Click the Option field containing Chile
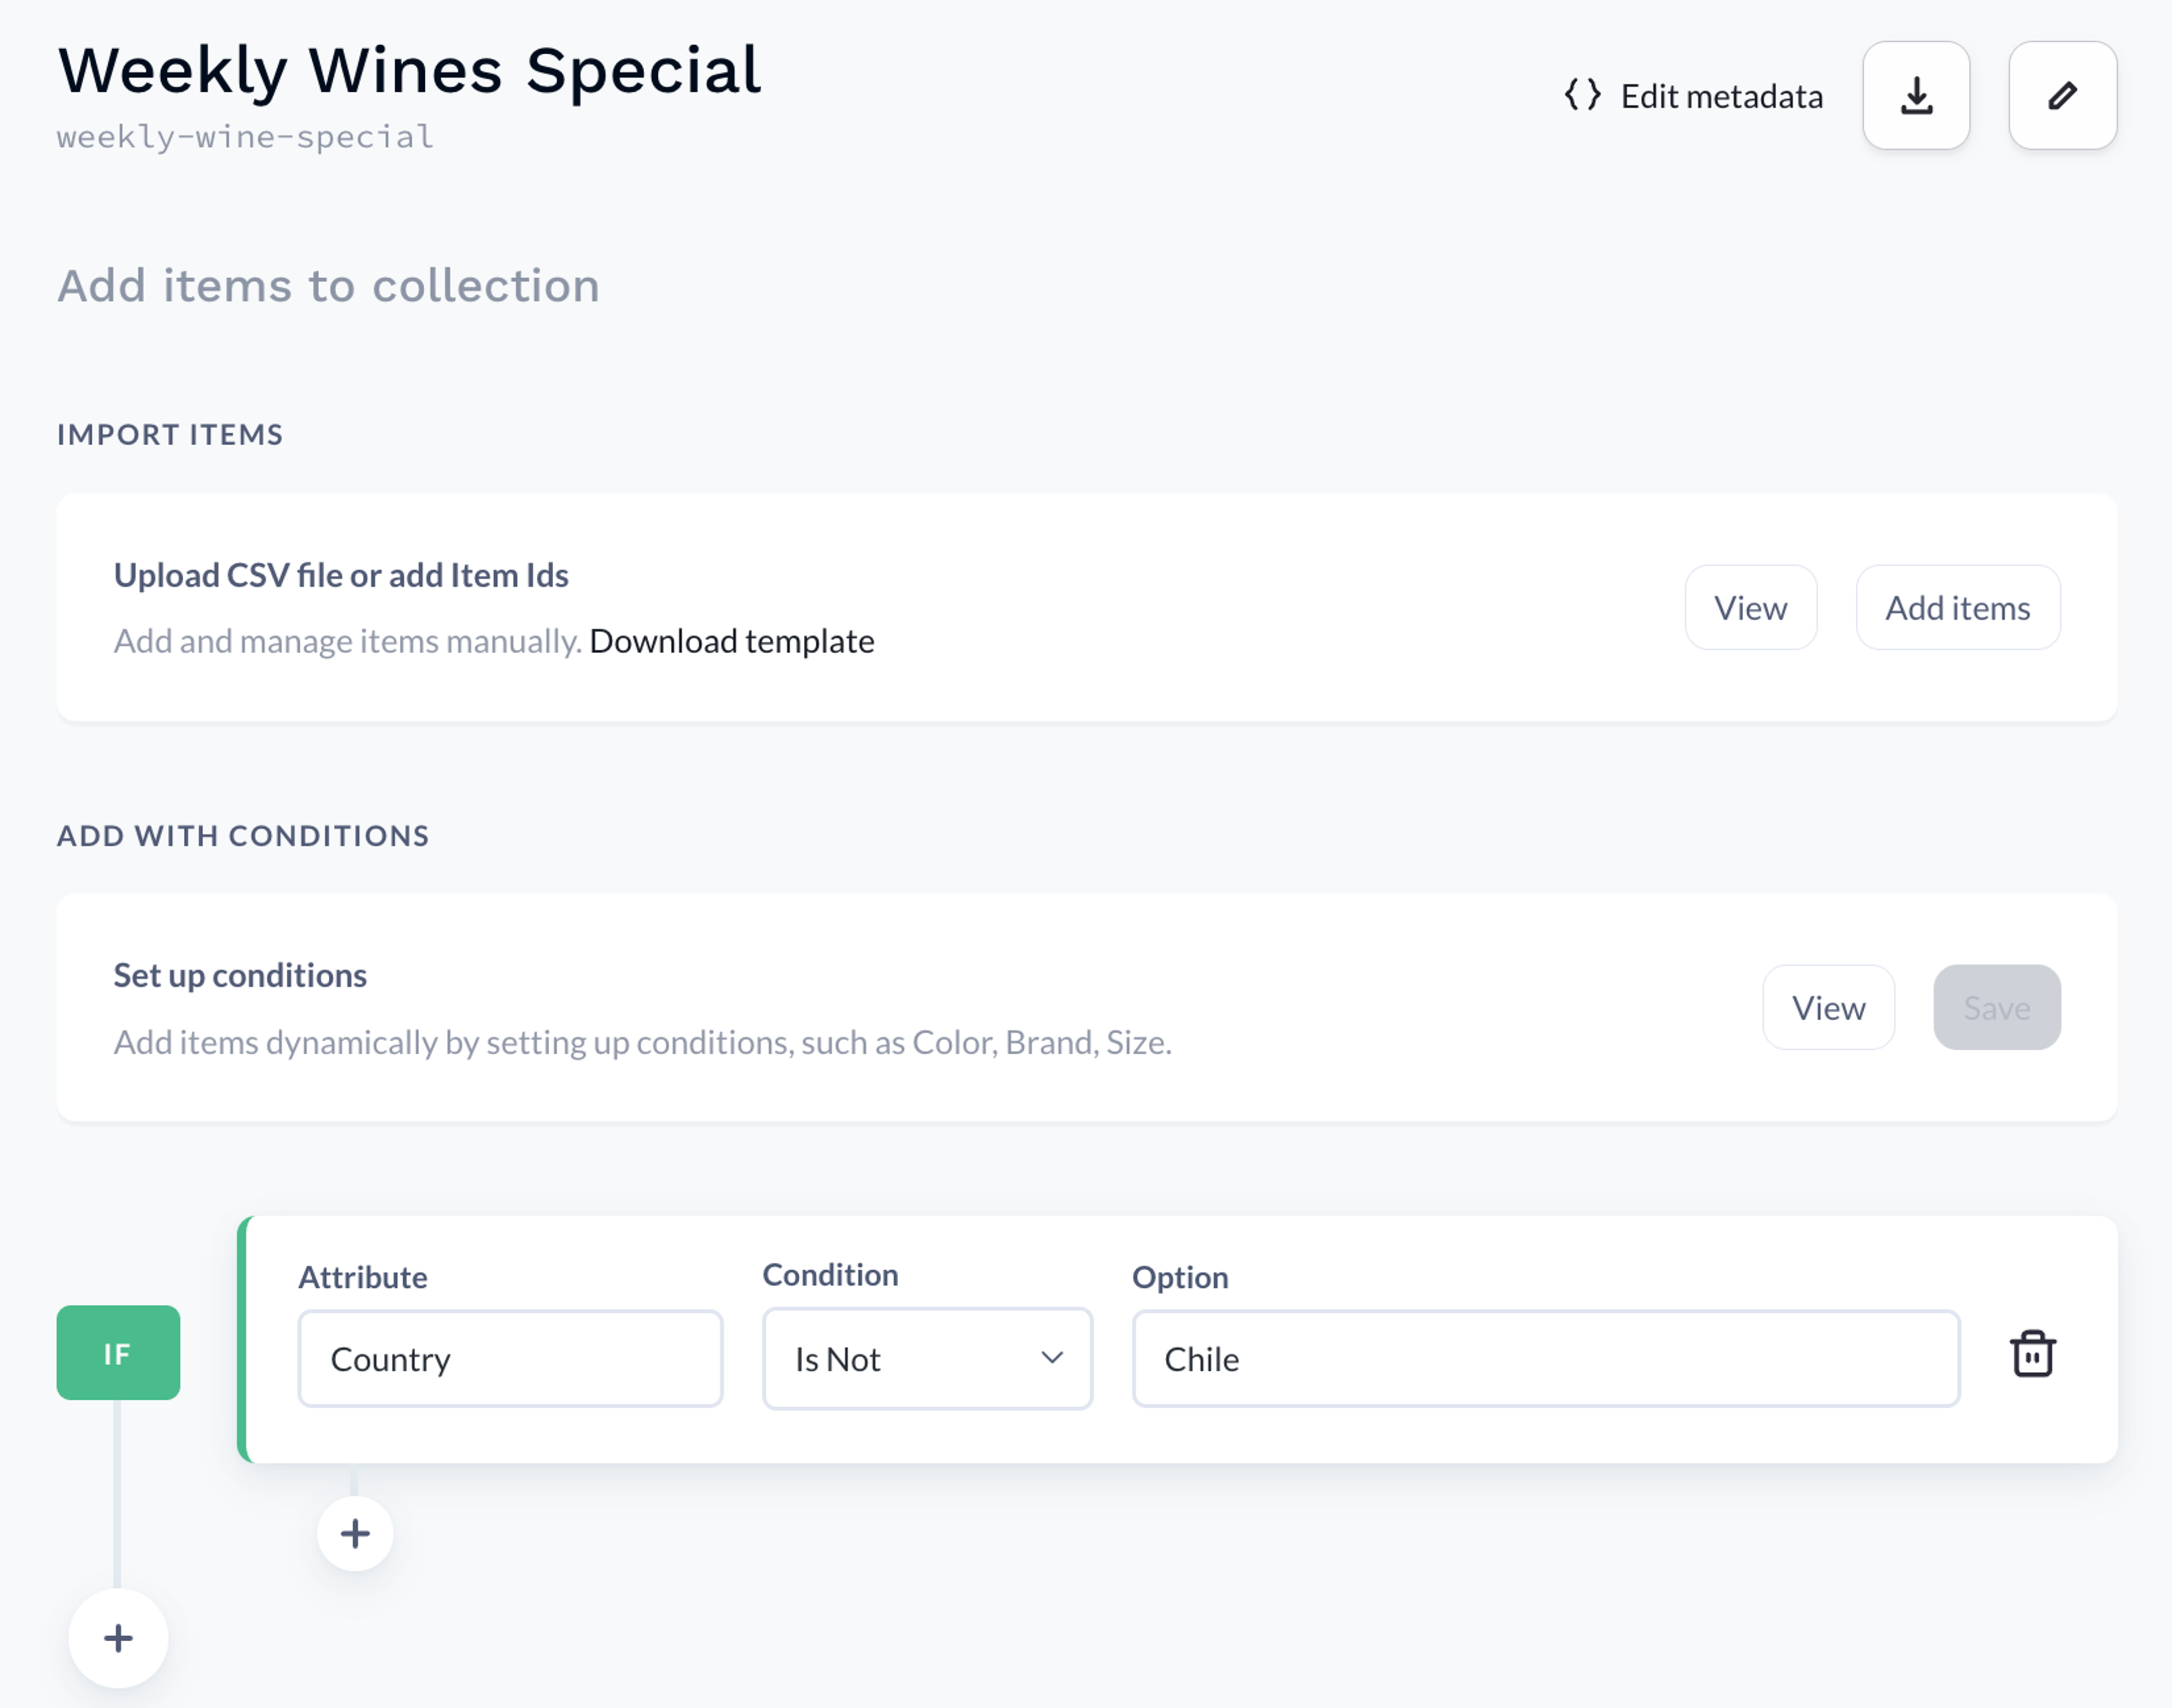This screenshot has width=2172, height=1708. click(1546, 1359)
